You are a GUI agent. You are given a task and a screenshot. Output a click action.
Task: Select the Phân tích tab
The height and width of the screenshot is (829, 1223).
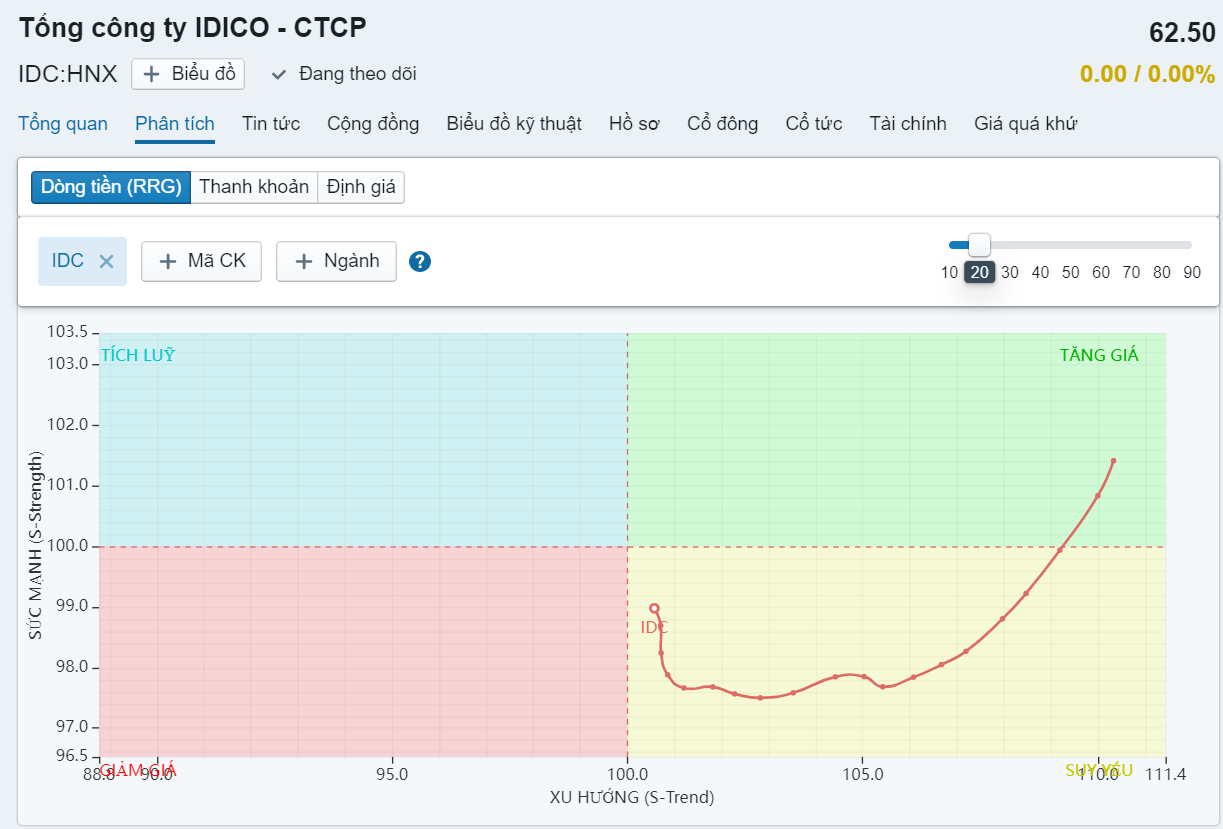(x=175, y=124)
